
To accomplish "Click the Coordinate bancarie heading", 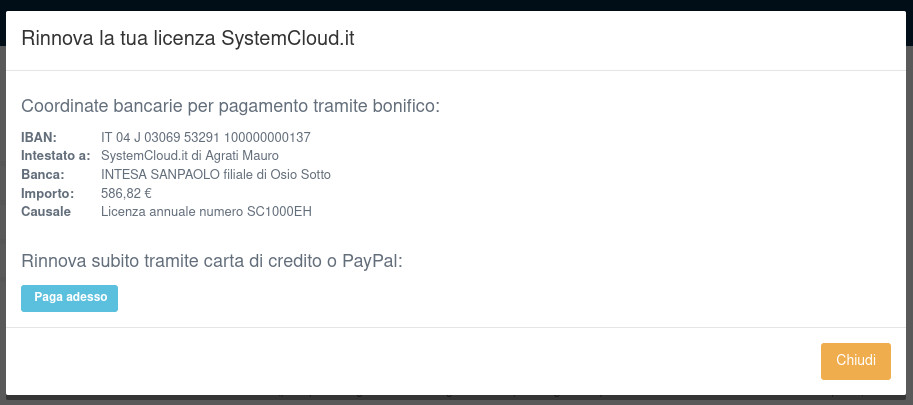I will pos(230,106).
